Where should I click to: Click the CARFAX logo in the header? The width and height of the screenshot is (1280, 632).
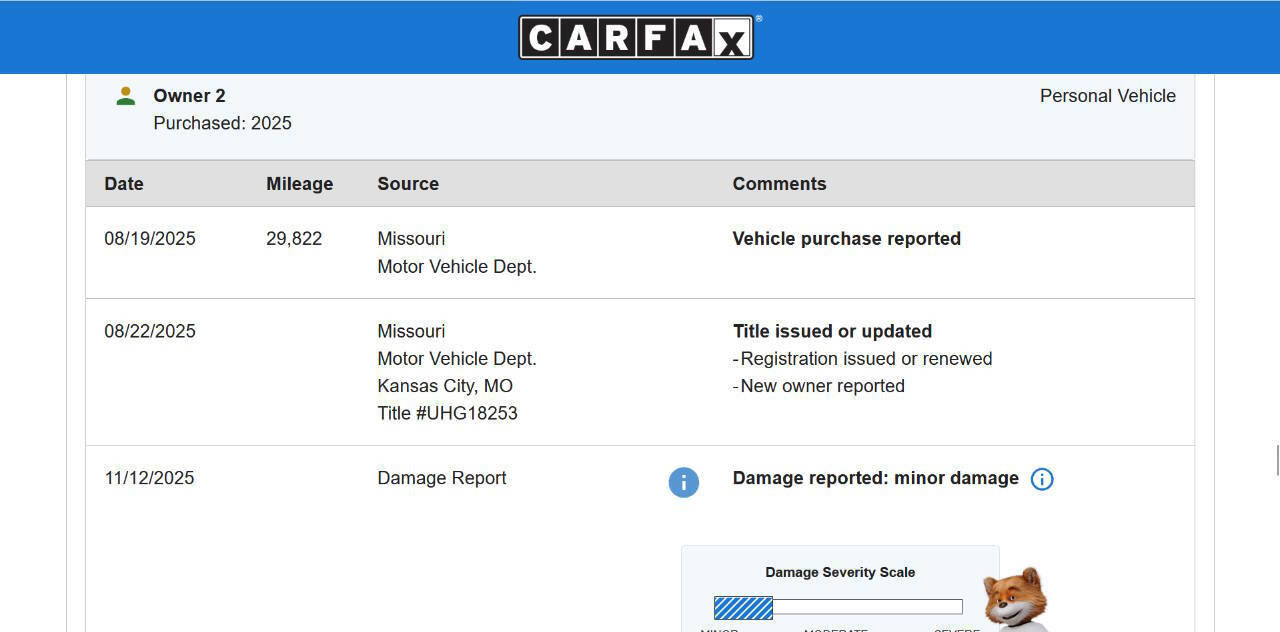[x=636, y=38]
